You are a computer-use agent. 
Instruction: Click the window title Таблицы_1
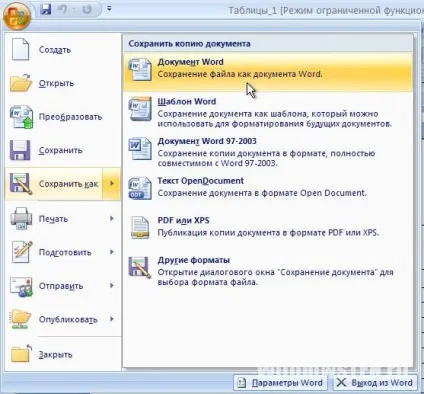(x=252, y=10)
